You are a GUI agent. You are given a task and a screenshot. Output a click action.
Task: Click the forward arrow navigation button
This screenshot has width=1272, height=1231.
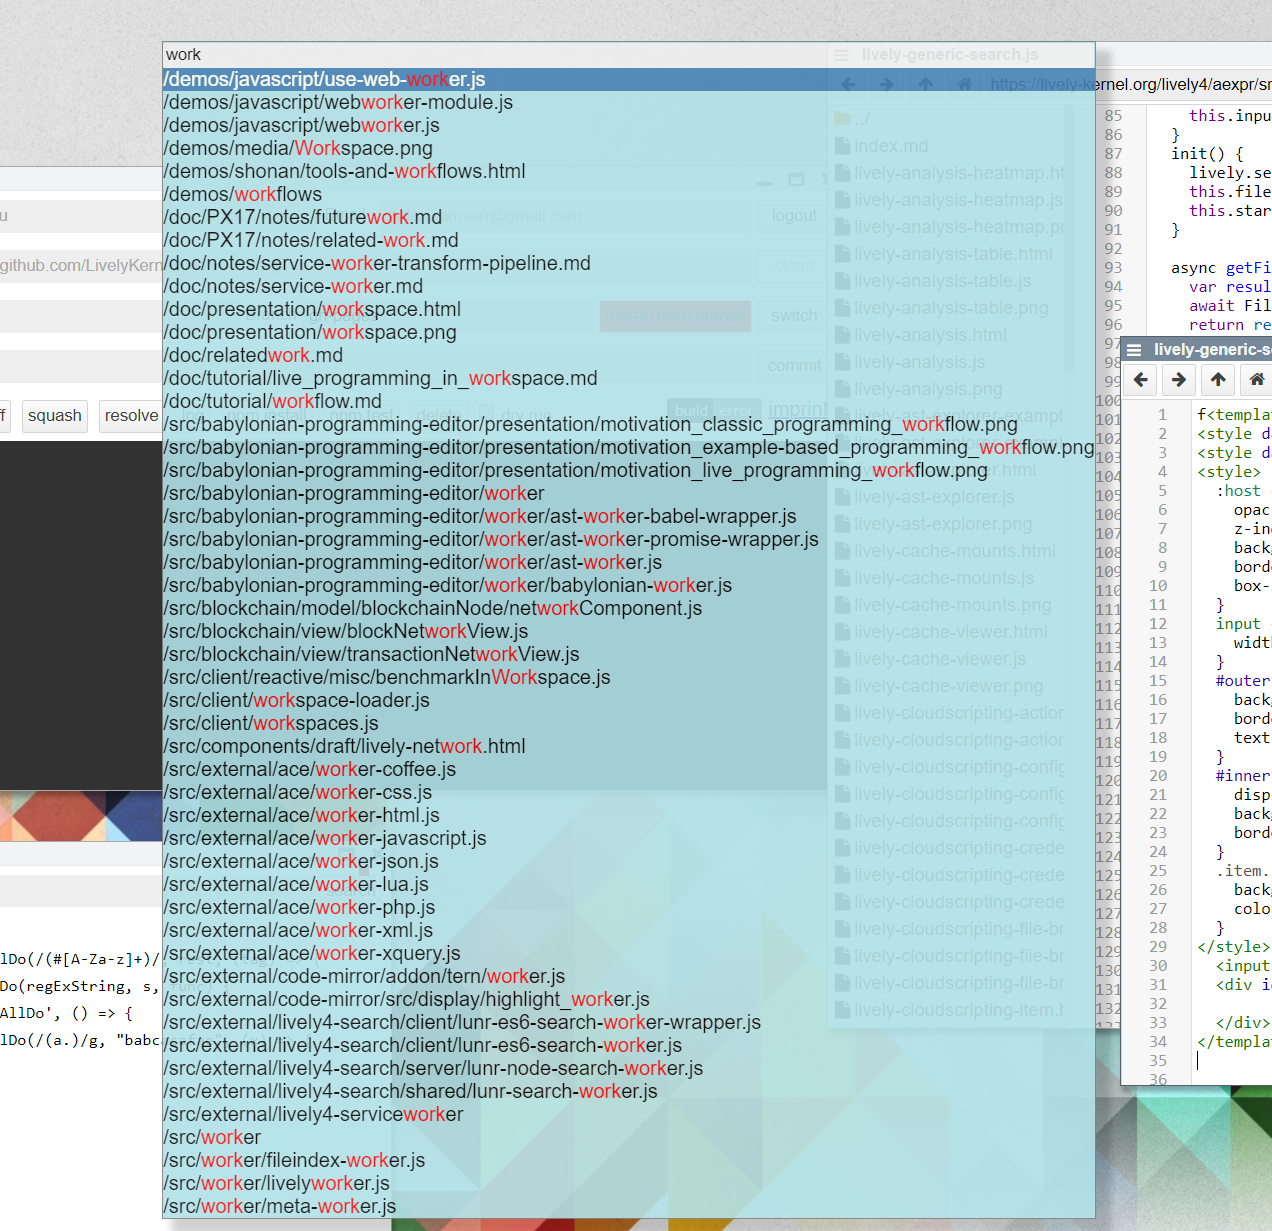(1179, 380)
